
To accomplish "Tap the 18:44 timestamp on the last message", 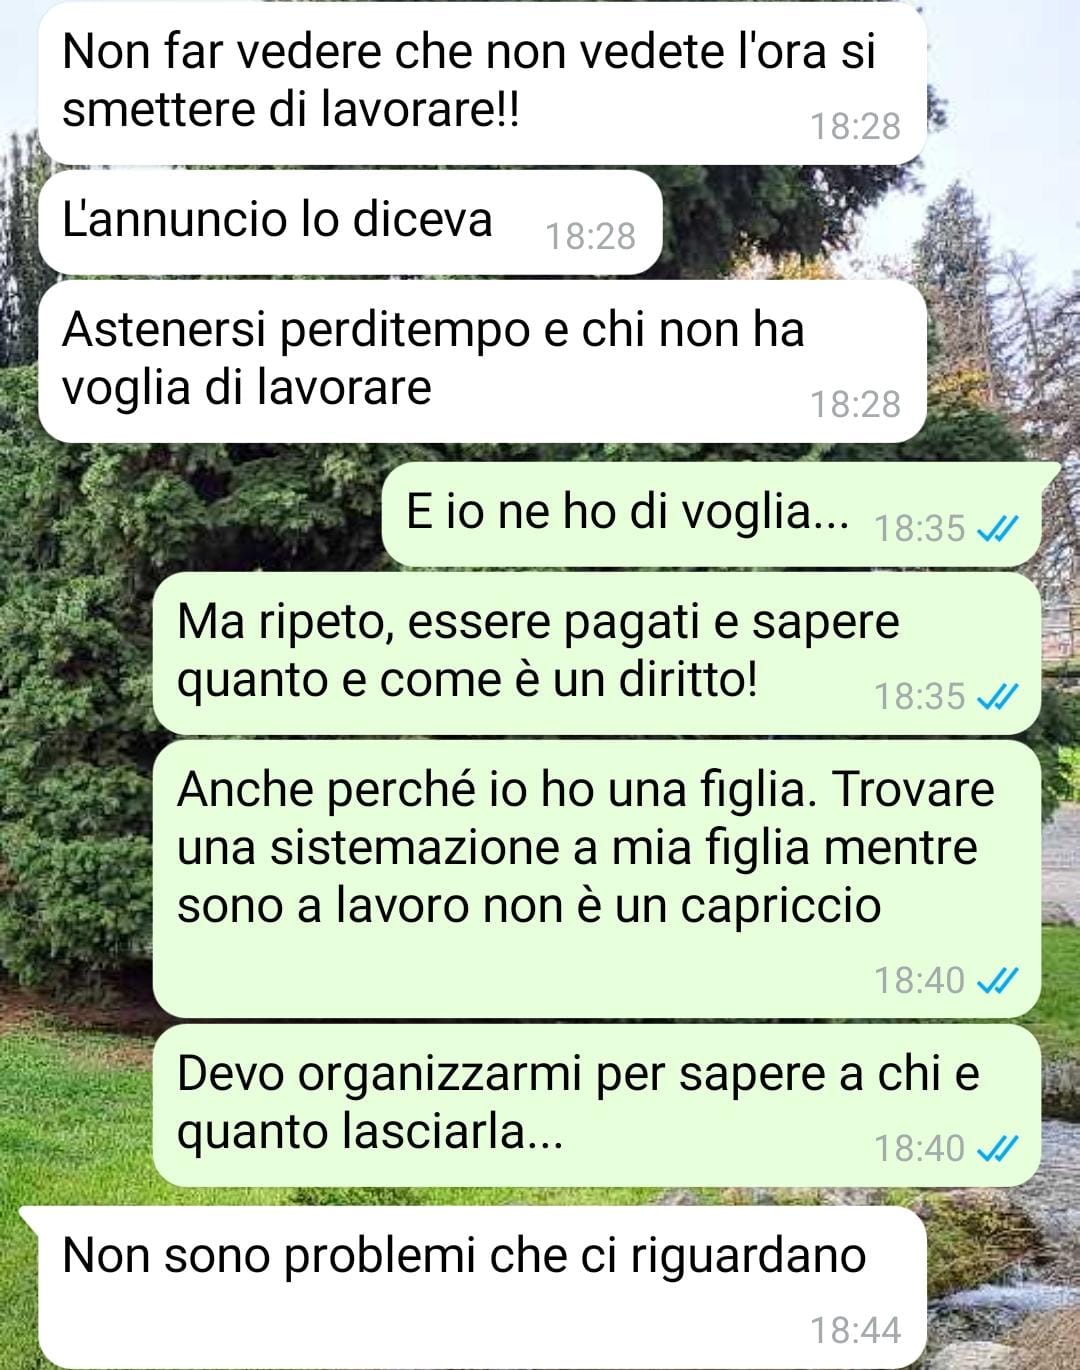I will (855, 1331).
